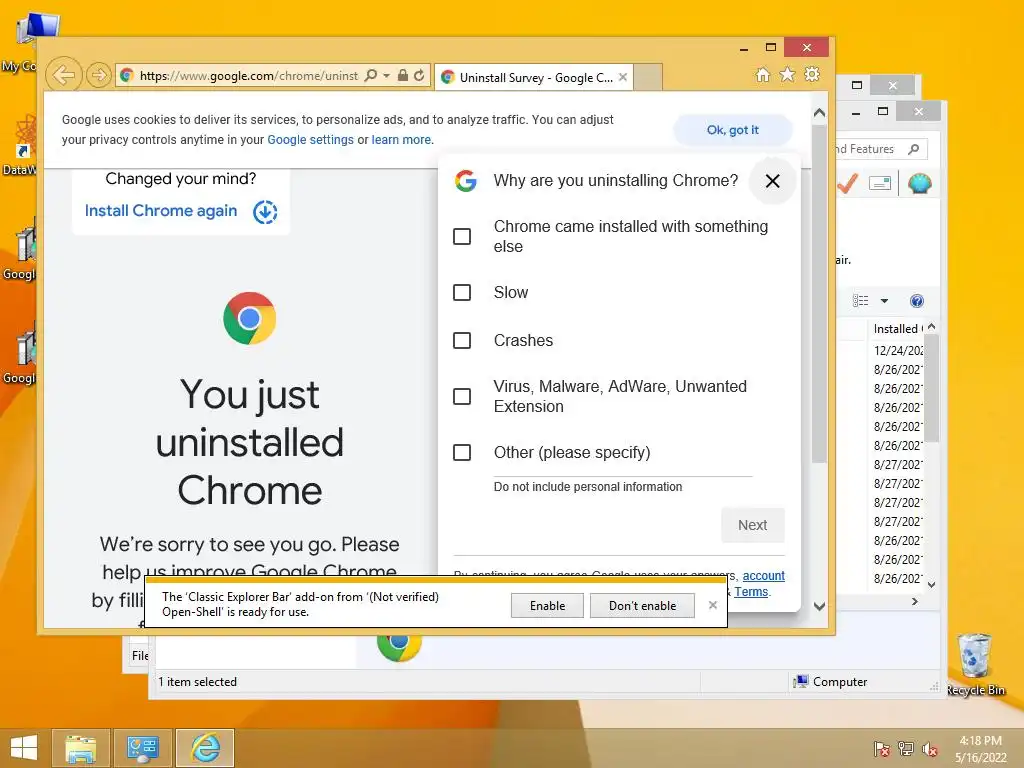Open the Tools gear icon
Viewport: 1024px width, 768px height.
[x=812, y=74]
